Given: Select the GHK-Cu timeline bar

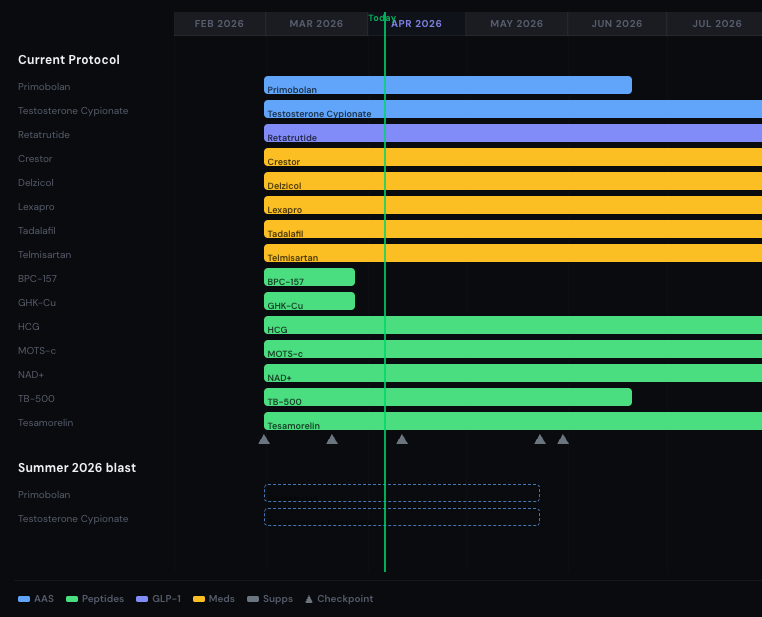Looking at the screenshot, I should 309,301.
